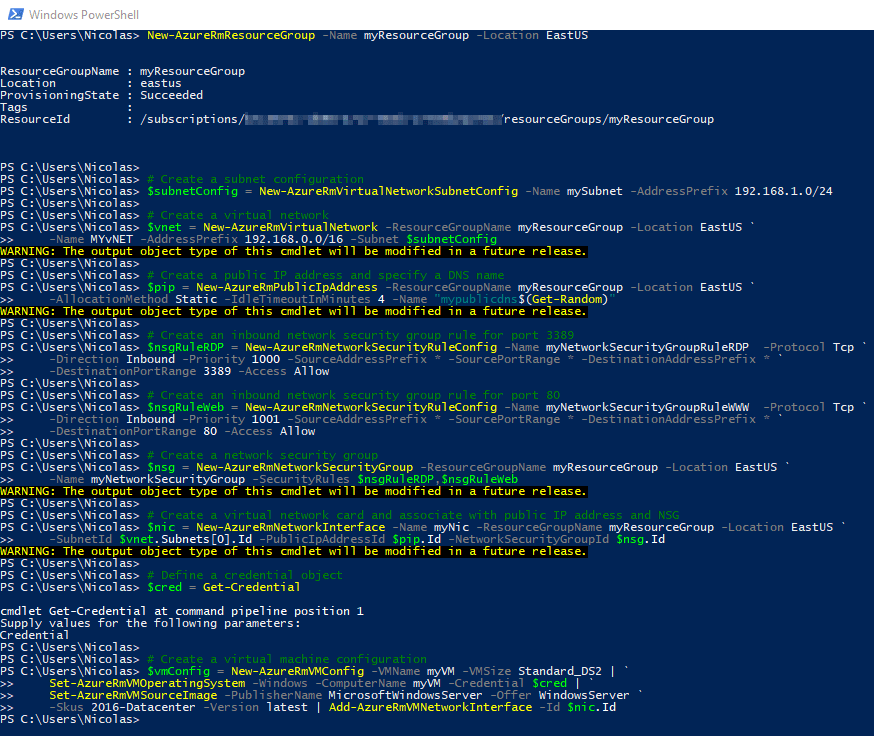This screenshot has width=874, height=736.
Task: Click the "mySubnet" name value
Action: [595, 191]
